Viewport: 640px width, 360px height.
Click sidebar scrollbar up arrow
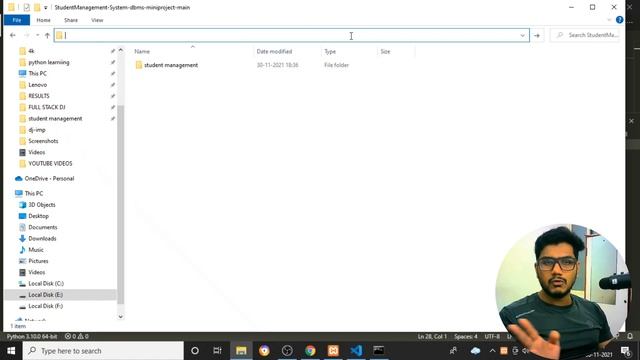pos(120,50)
